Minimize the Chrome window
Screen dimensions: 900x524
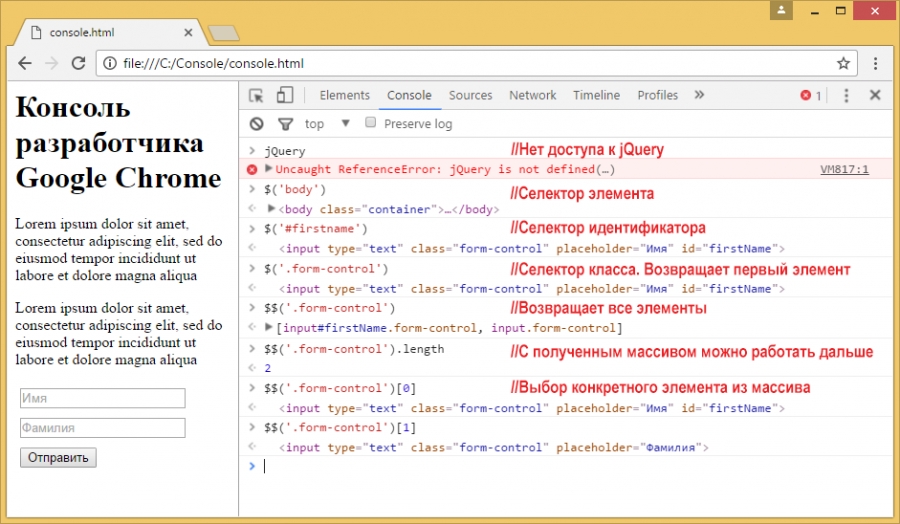tap(814, 11)
